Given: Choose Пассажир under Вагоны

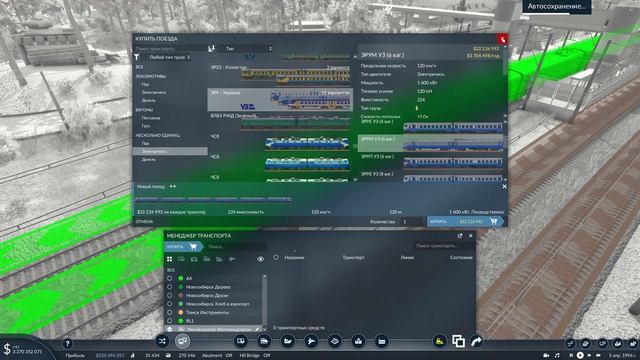Looking at the screenshot, I should (151, 118).
